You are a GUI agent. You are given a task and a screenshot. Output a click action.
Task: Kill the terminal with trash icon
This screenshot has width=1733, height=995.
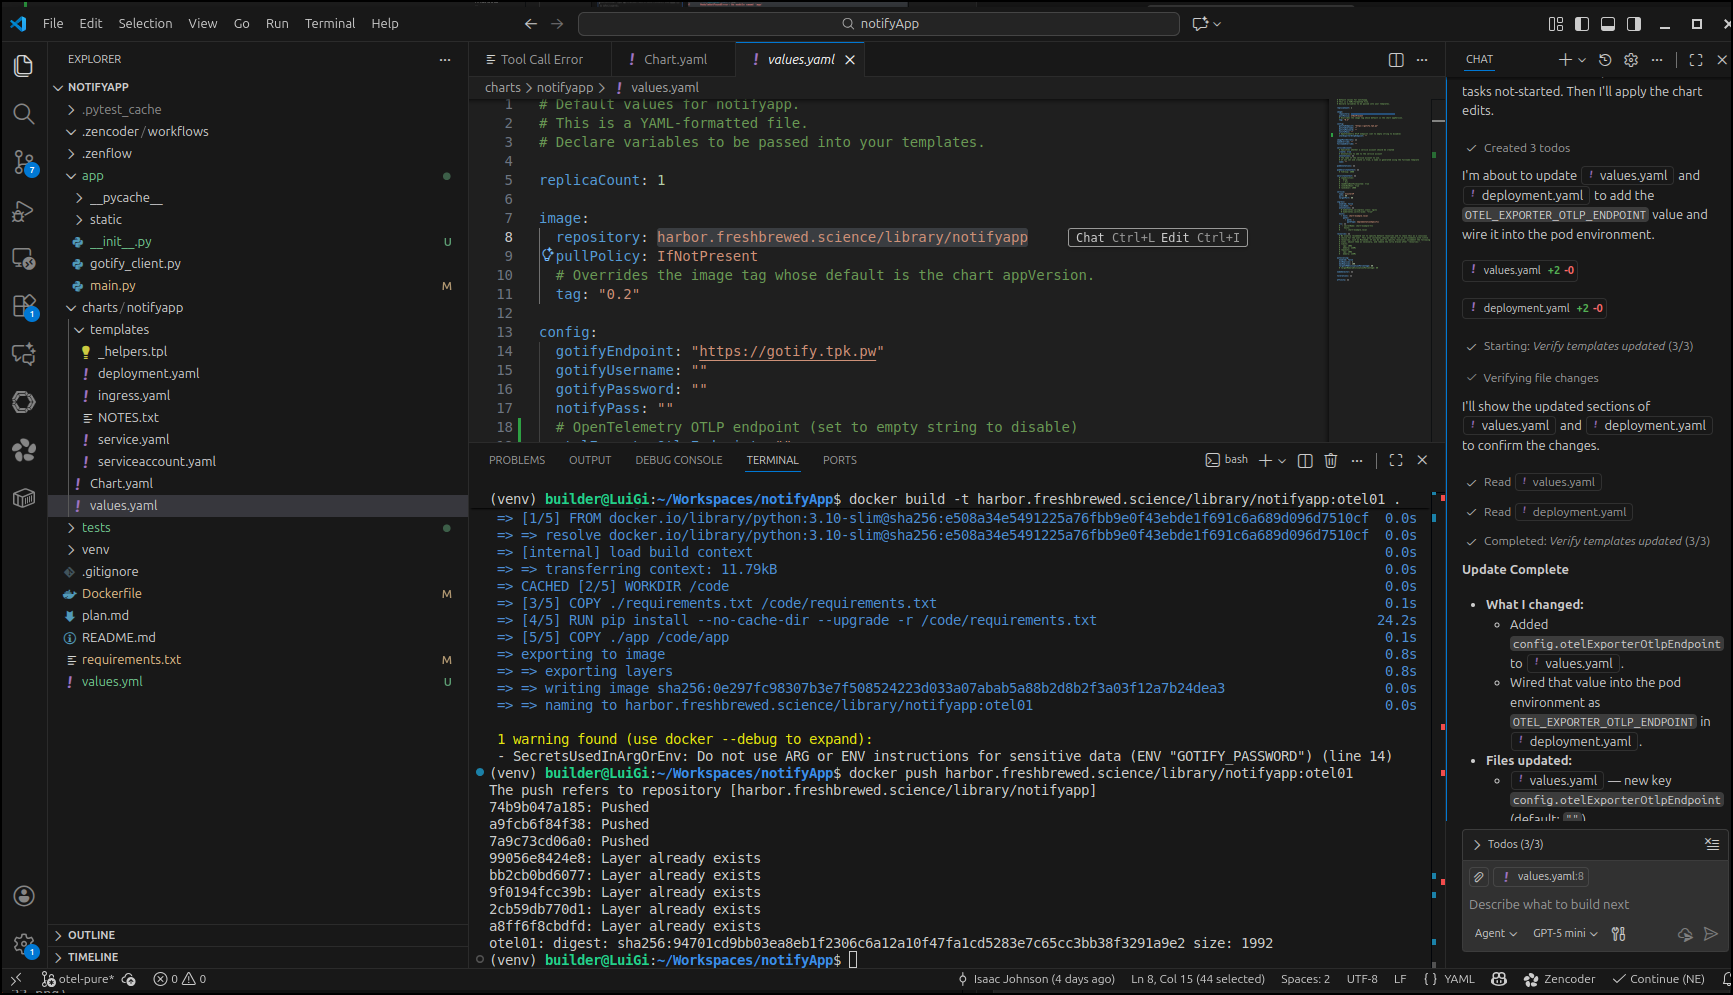[x=1330, y=460]
